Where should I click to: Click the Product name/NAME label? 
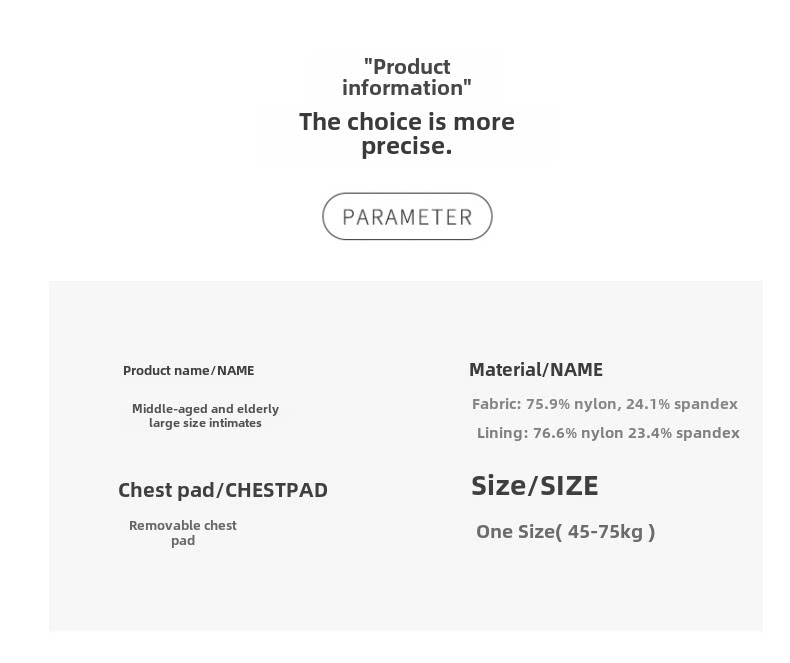click(x=188, y=370)
